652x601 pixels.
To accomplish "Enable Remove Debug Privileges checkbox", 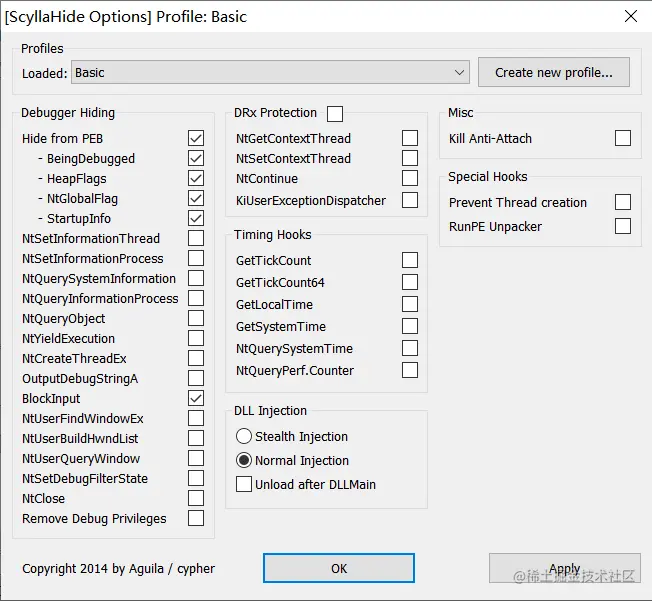I will pos(196,518).
